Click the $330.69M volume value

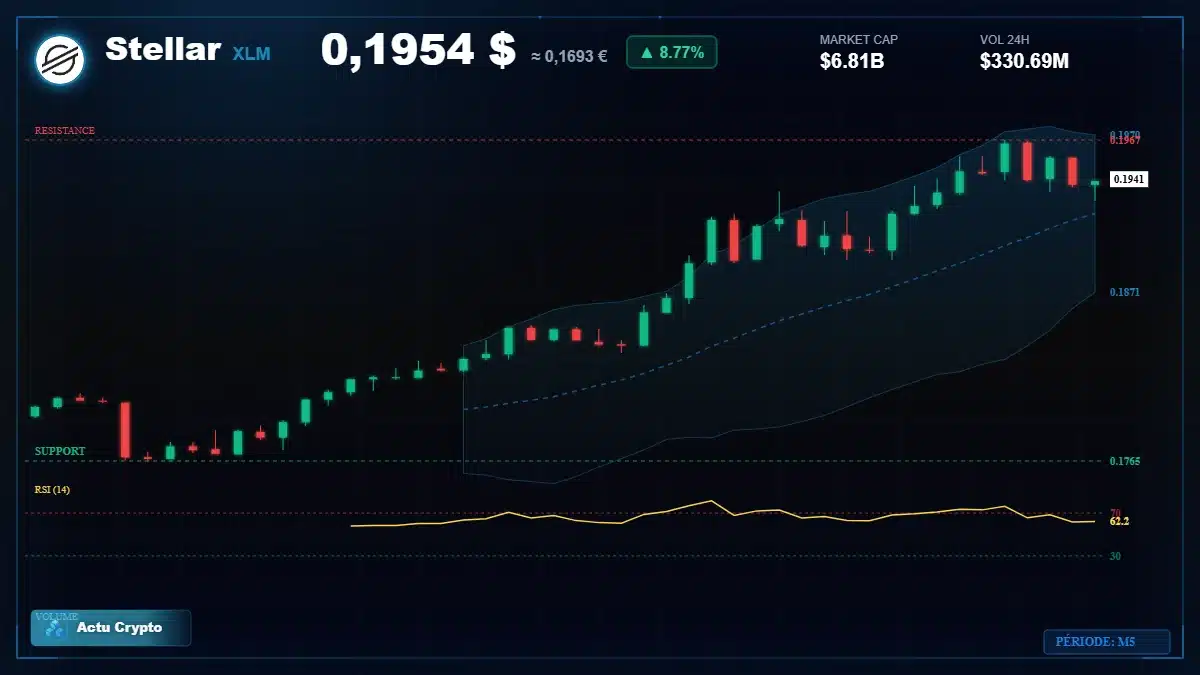[1025, 61]
